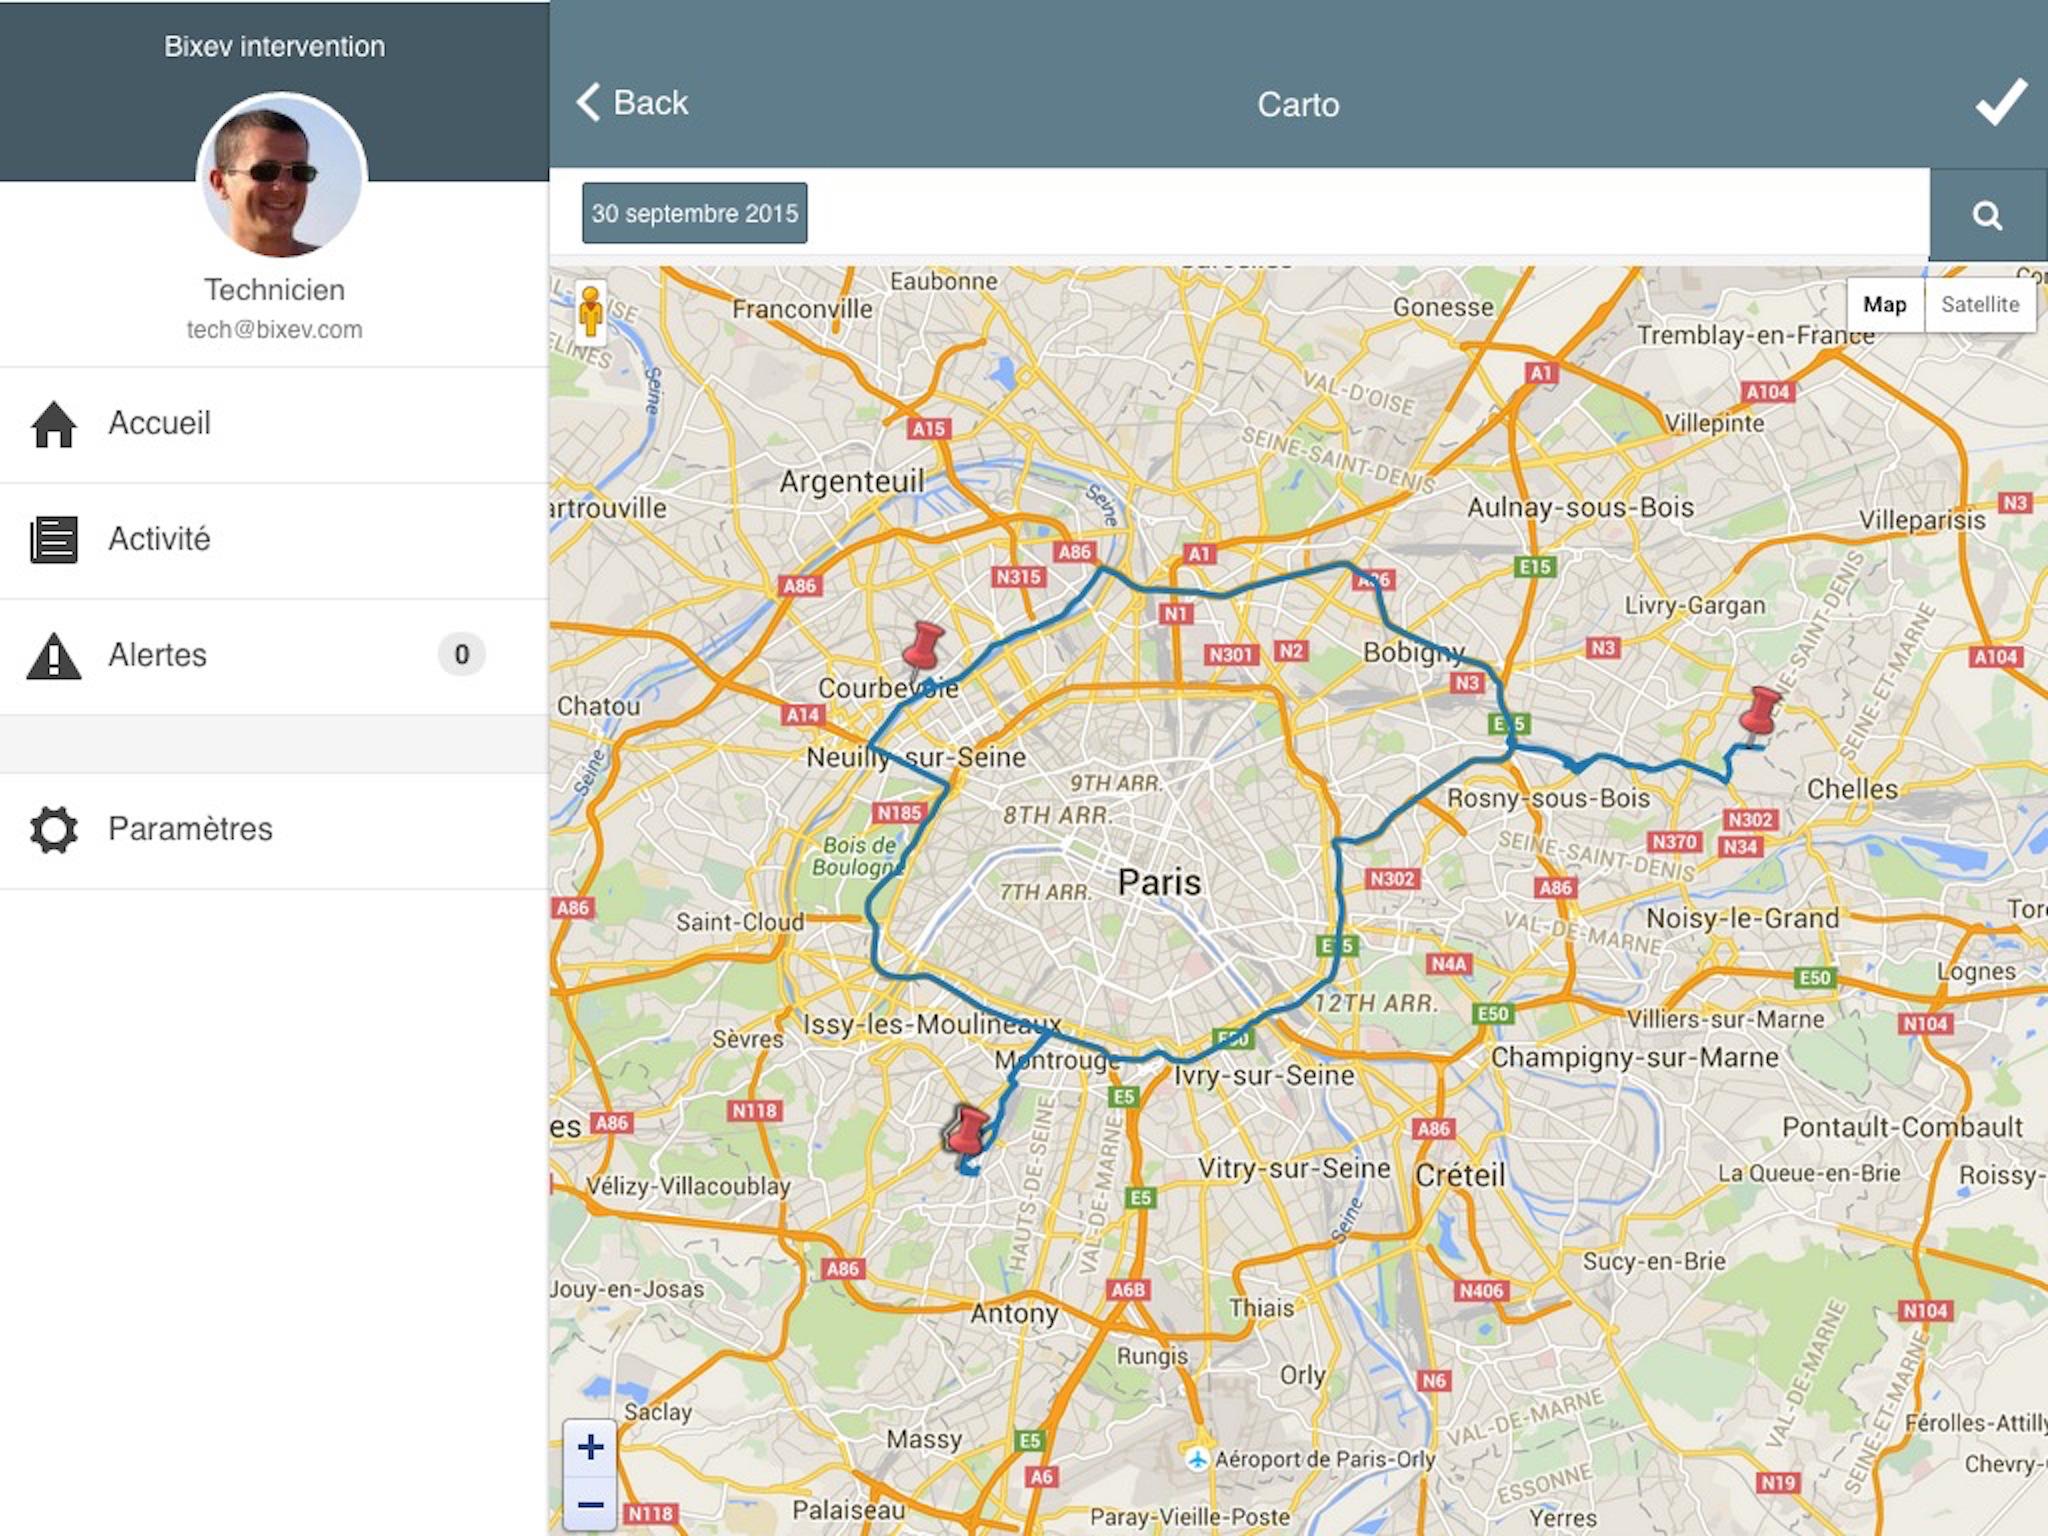Select the red pin south of Montrouge

point(966,1131)
